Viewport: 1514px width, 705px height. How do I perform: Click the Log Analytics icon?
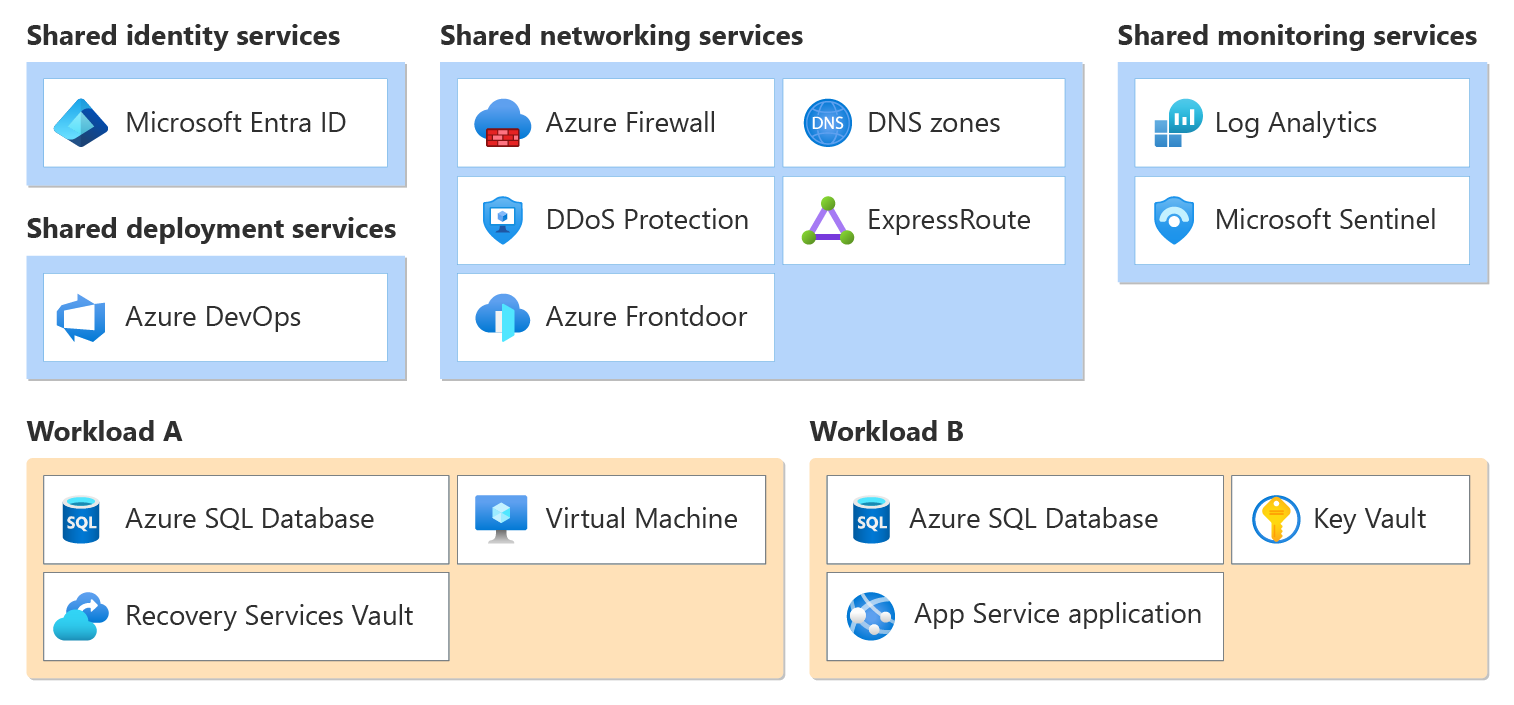coord(1178,123)
